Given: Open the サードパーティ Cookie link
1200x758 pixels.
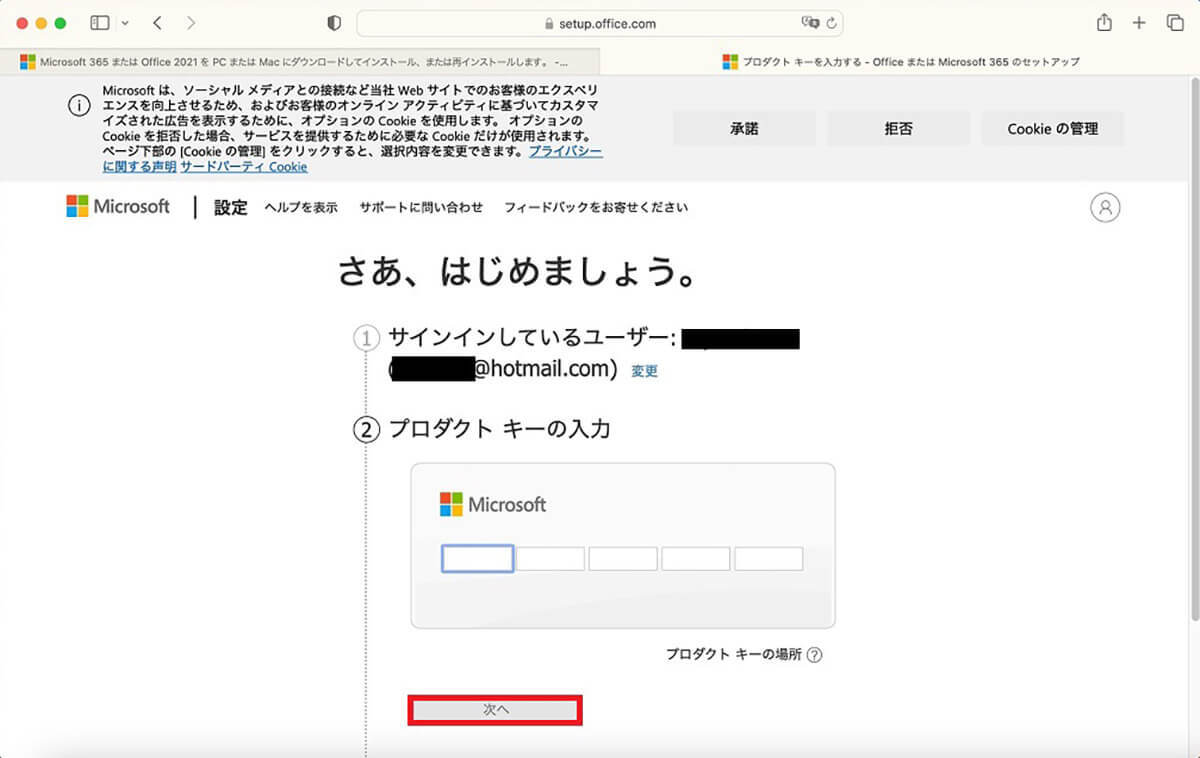Looking at the screenshot, I should [244, 167].
